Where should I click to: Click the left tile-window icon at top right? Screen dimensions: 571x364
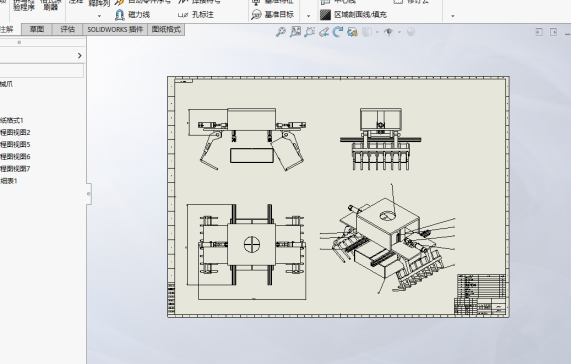(539, 32)
